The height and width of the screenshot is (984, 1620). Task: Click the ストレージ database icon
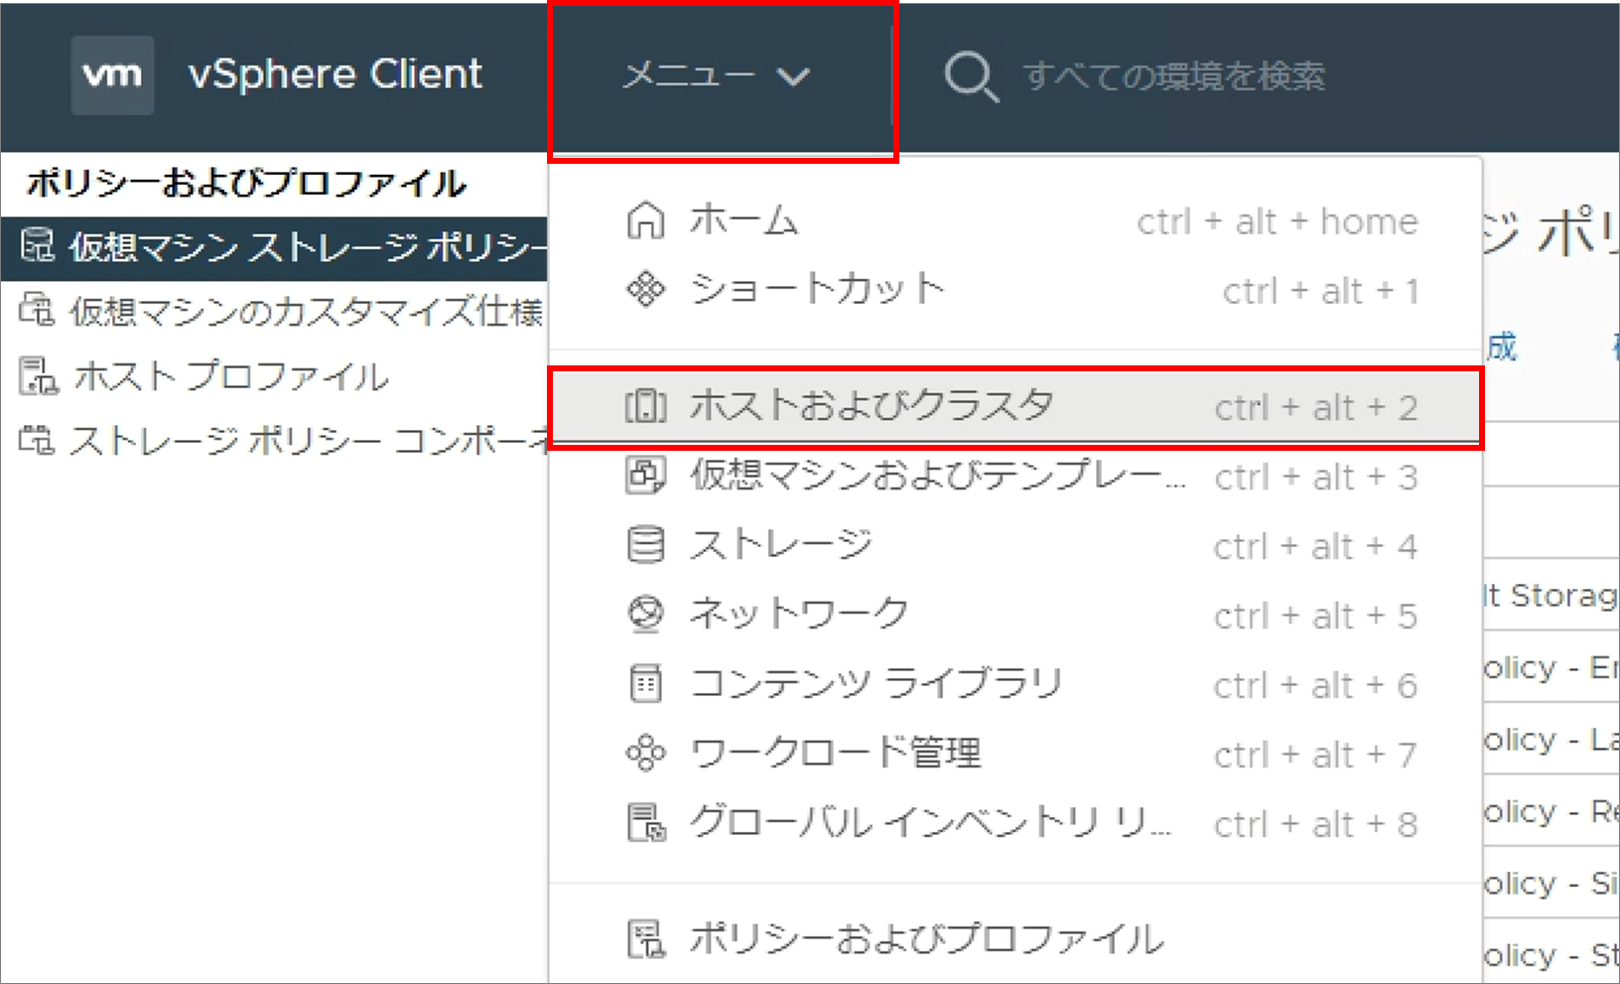click(645, 545)
